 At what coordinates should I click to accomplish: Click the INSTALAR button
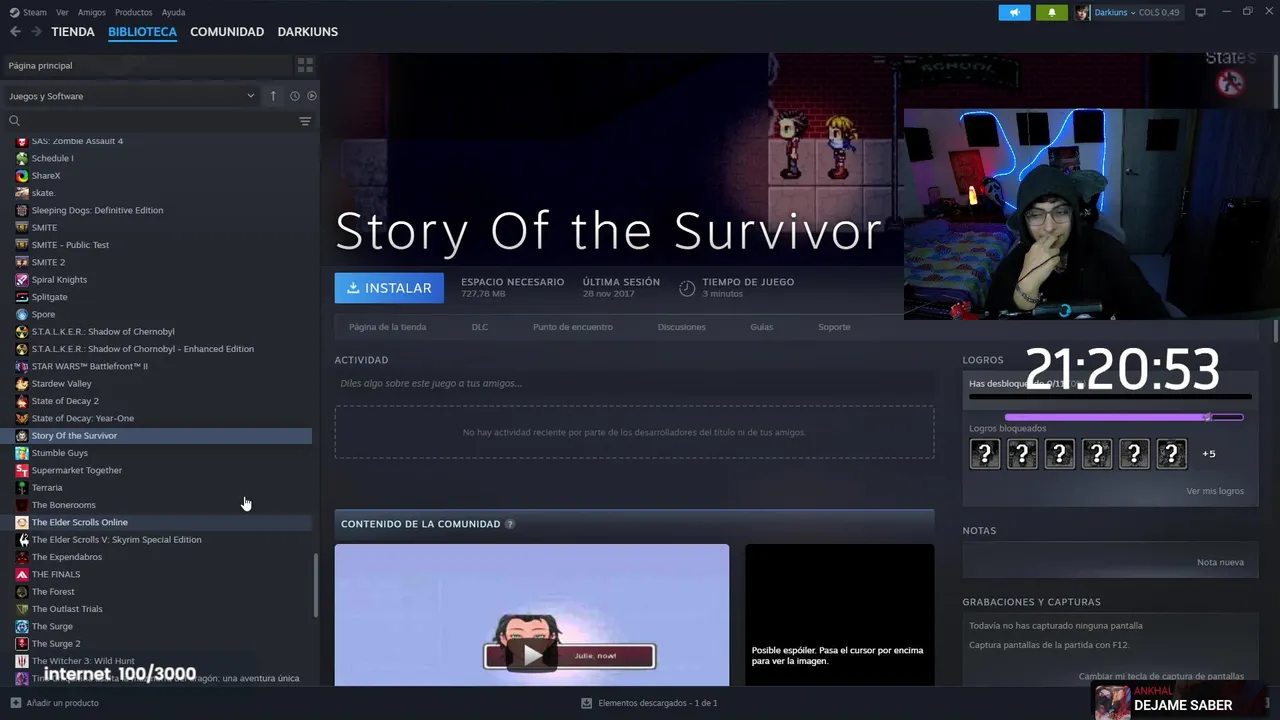click(389, 288)
